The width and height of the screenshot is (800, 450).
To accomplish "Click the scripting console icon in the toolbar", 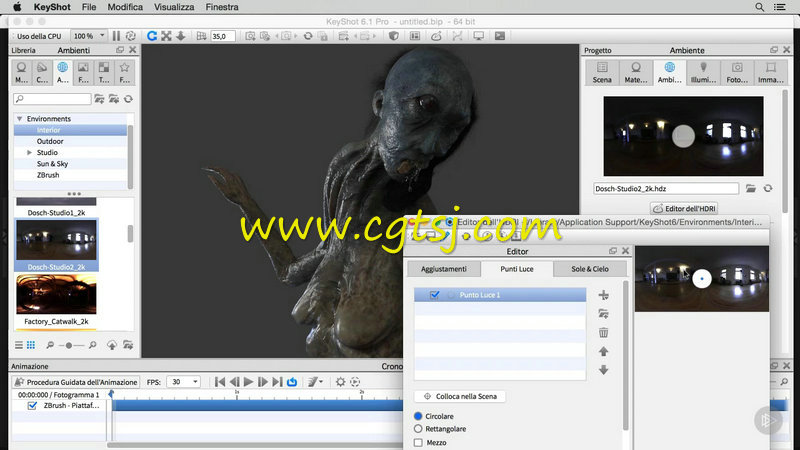I will (499, 36).
